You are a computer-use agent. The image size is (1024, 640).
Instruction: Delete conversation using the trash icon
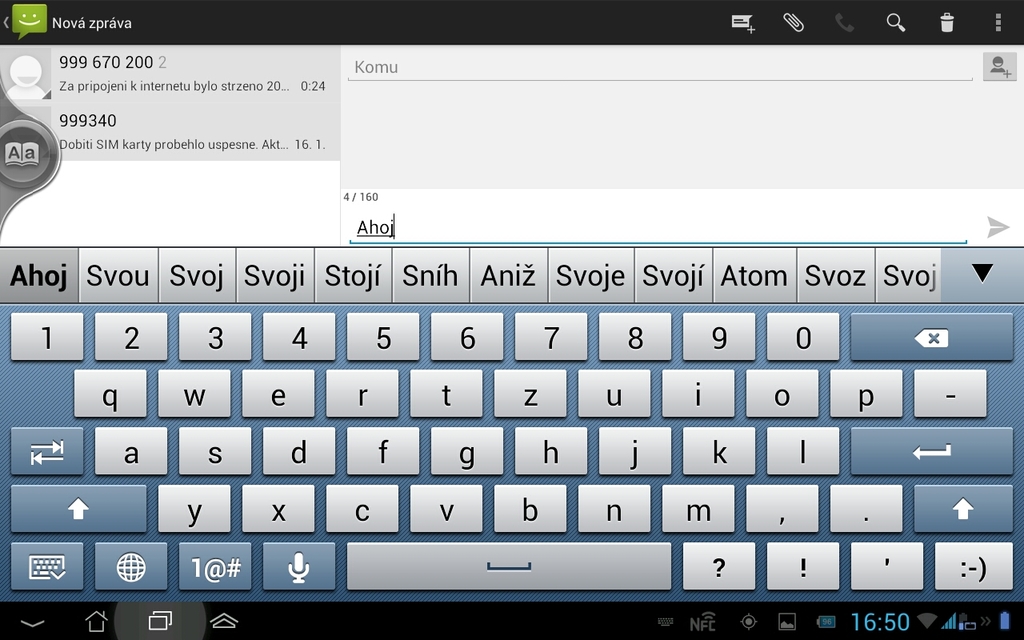click(x=945, y=22)
